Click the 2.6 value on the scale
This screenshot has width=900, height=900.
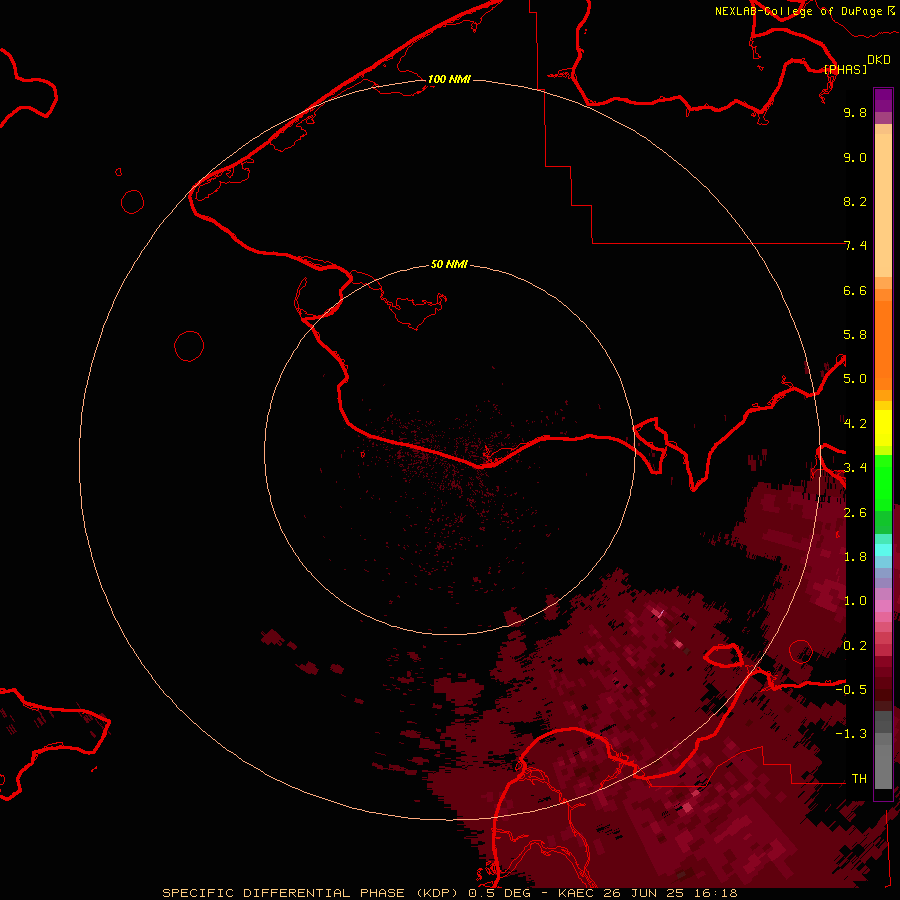point(855,513)
